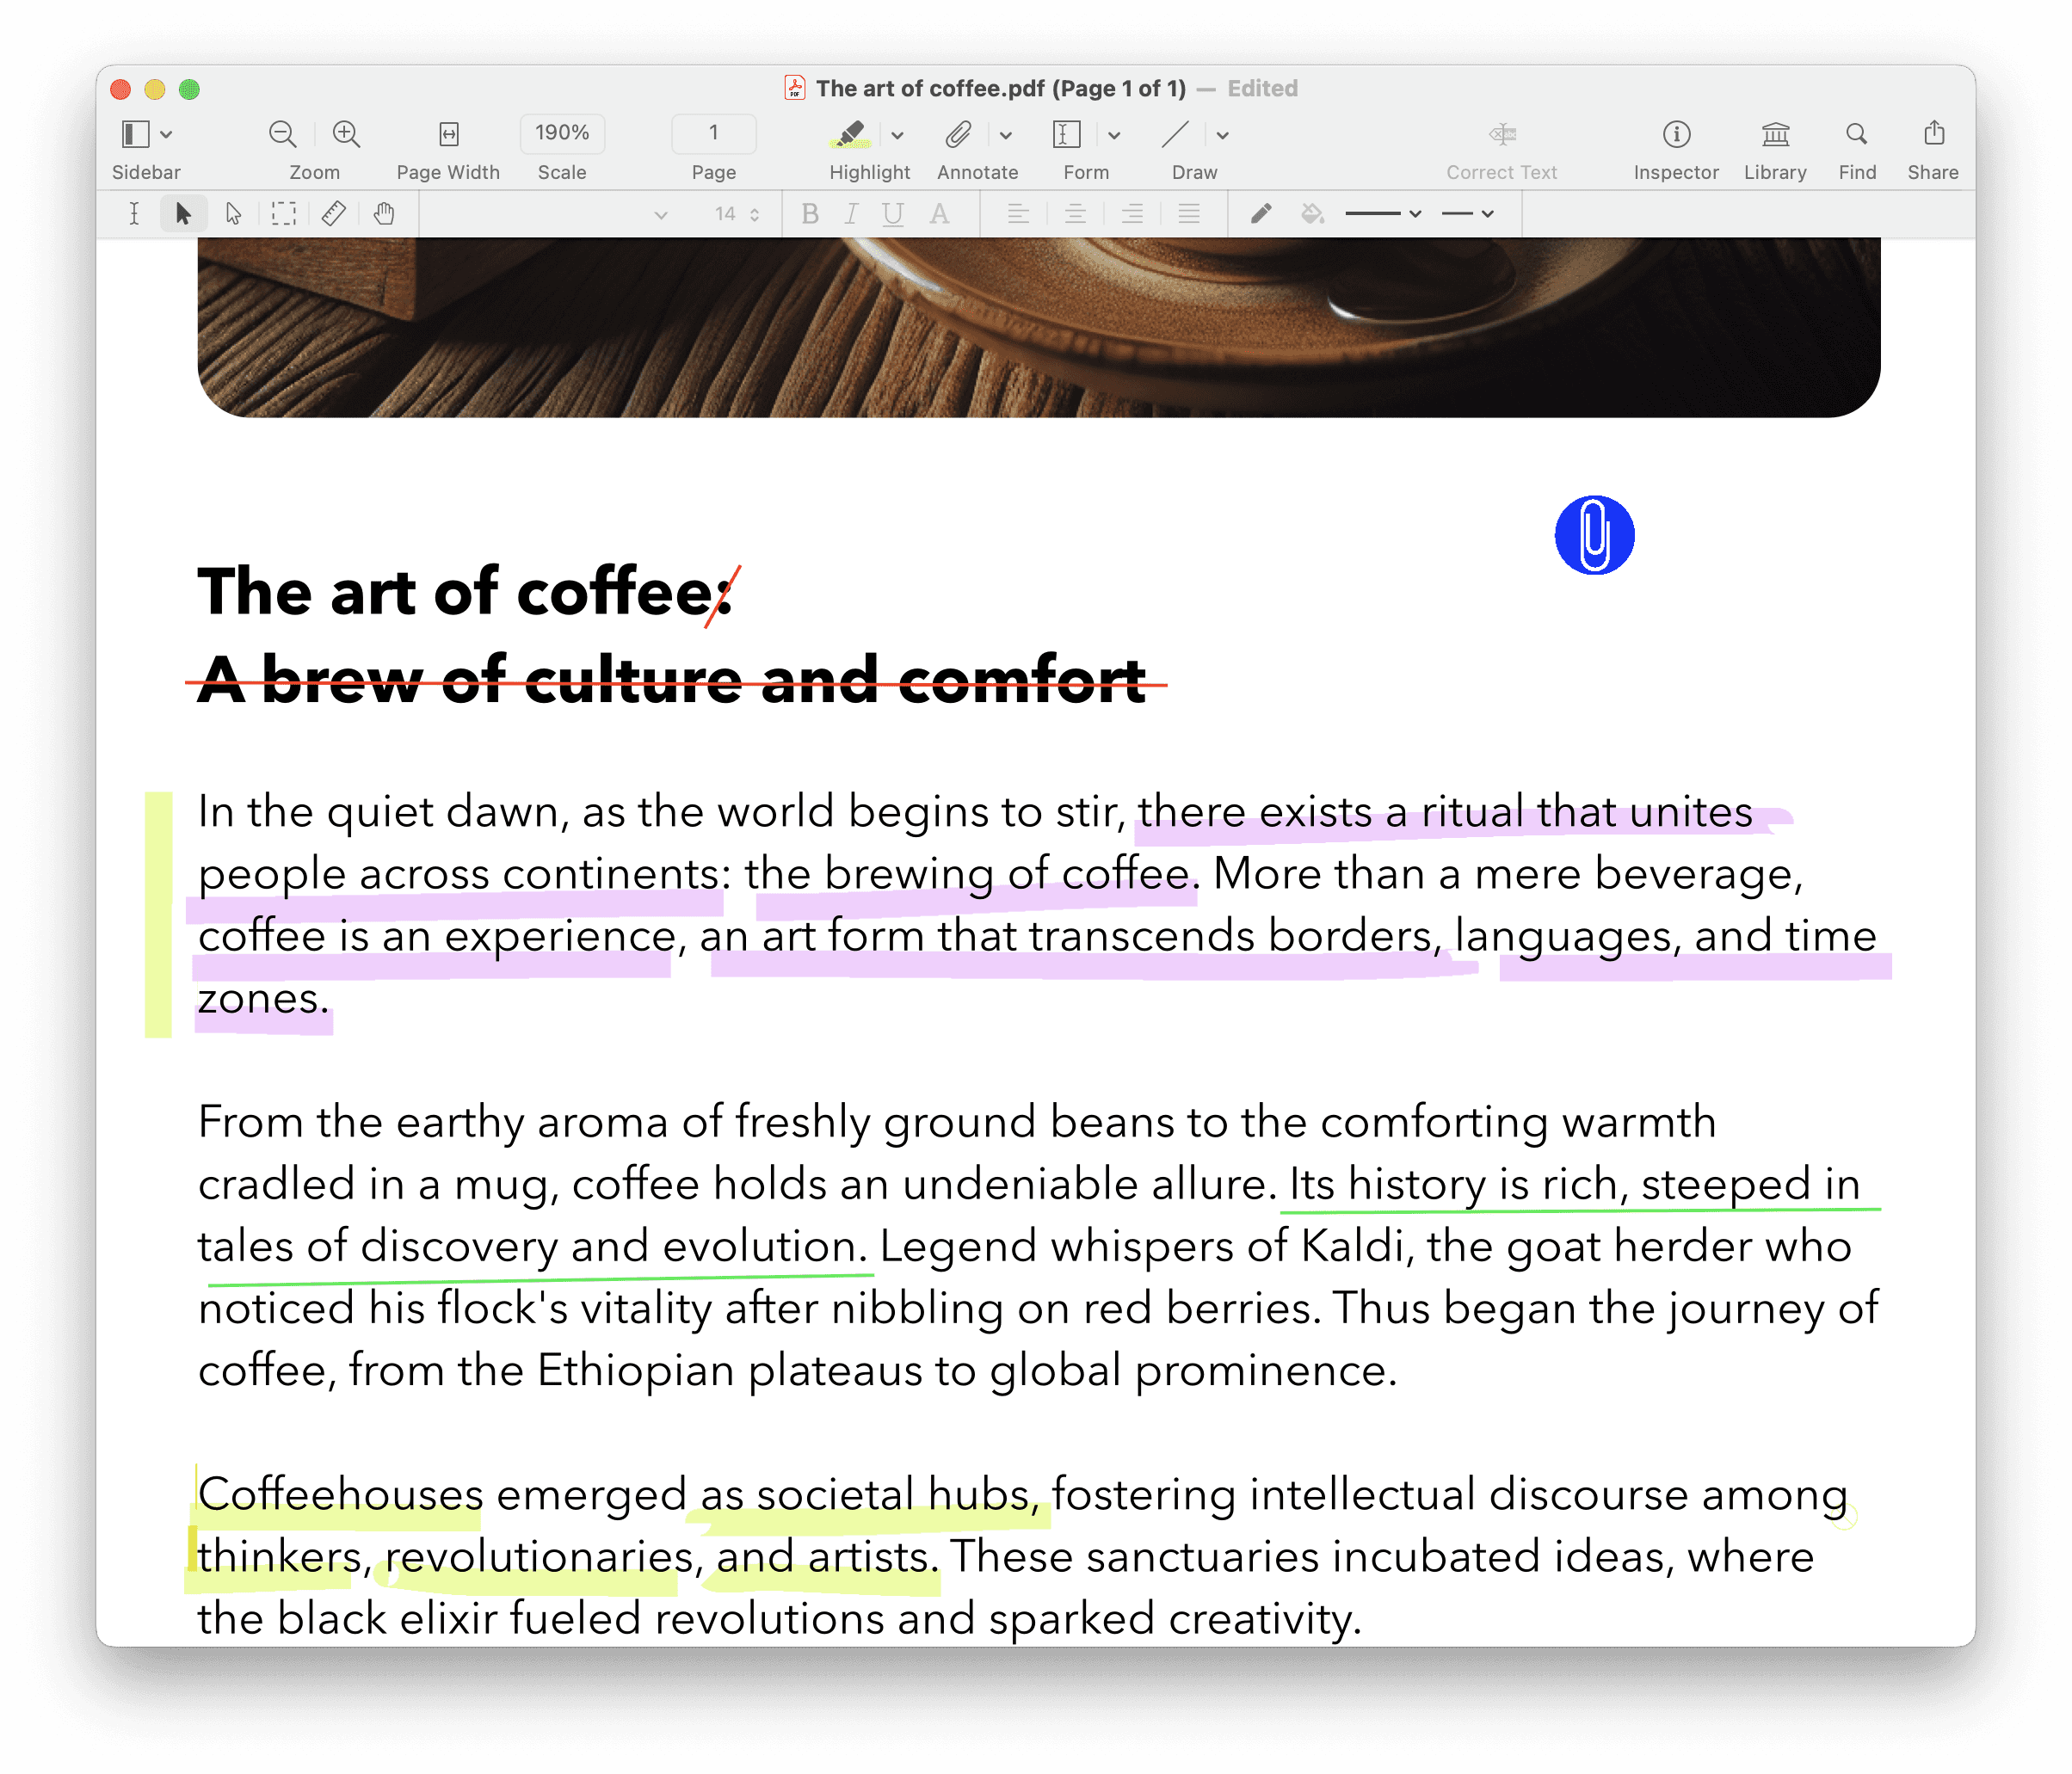
Task: Toggle bold text formatting
Action: click(x=810, y=214)
